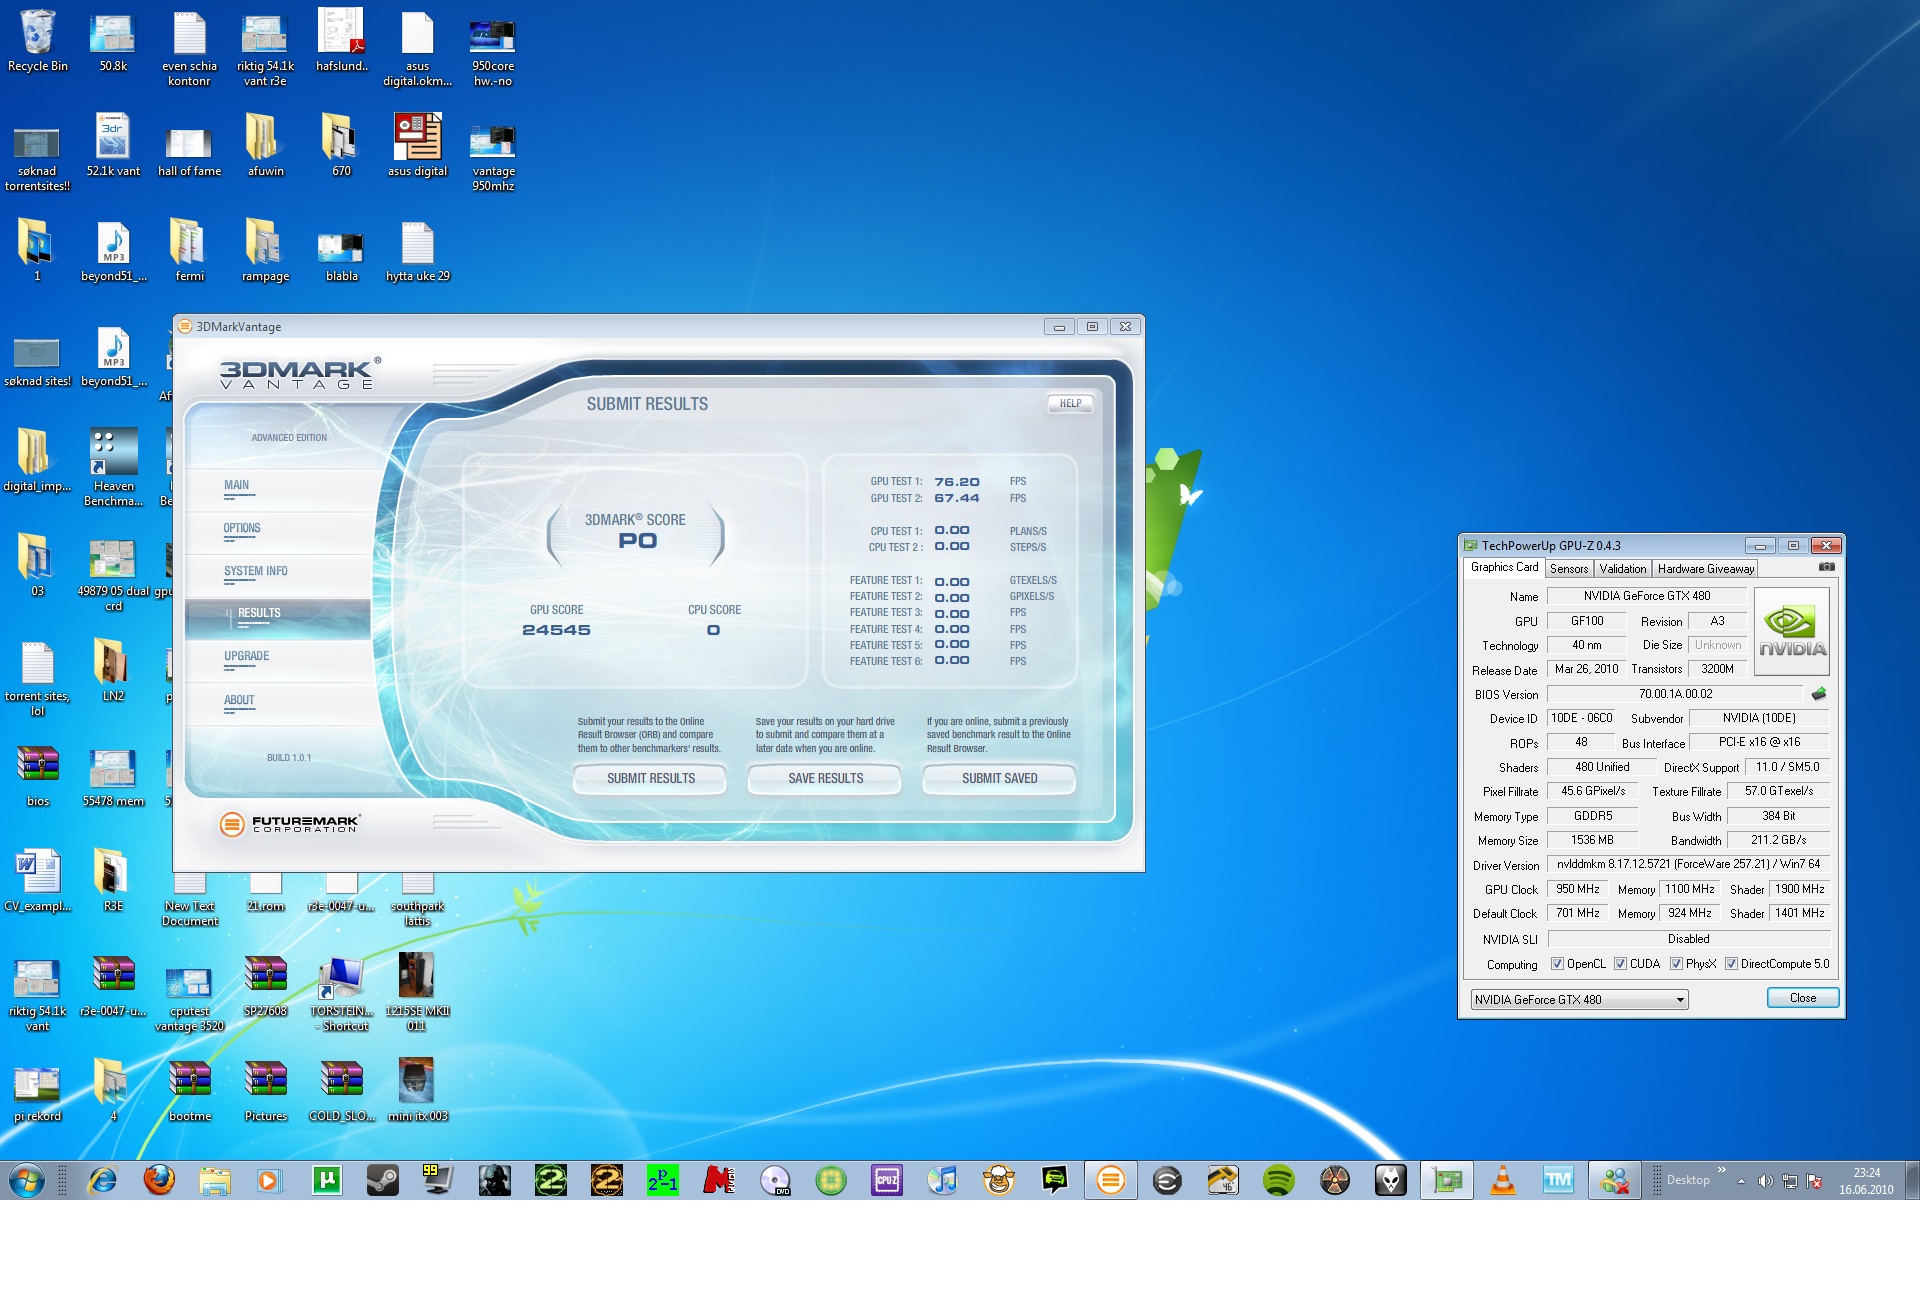Open Internet Explorer from the taskbar
The height and width of the screenshot is (1296, 1920).
tap(102, 1181)
